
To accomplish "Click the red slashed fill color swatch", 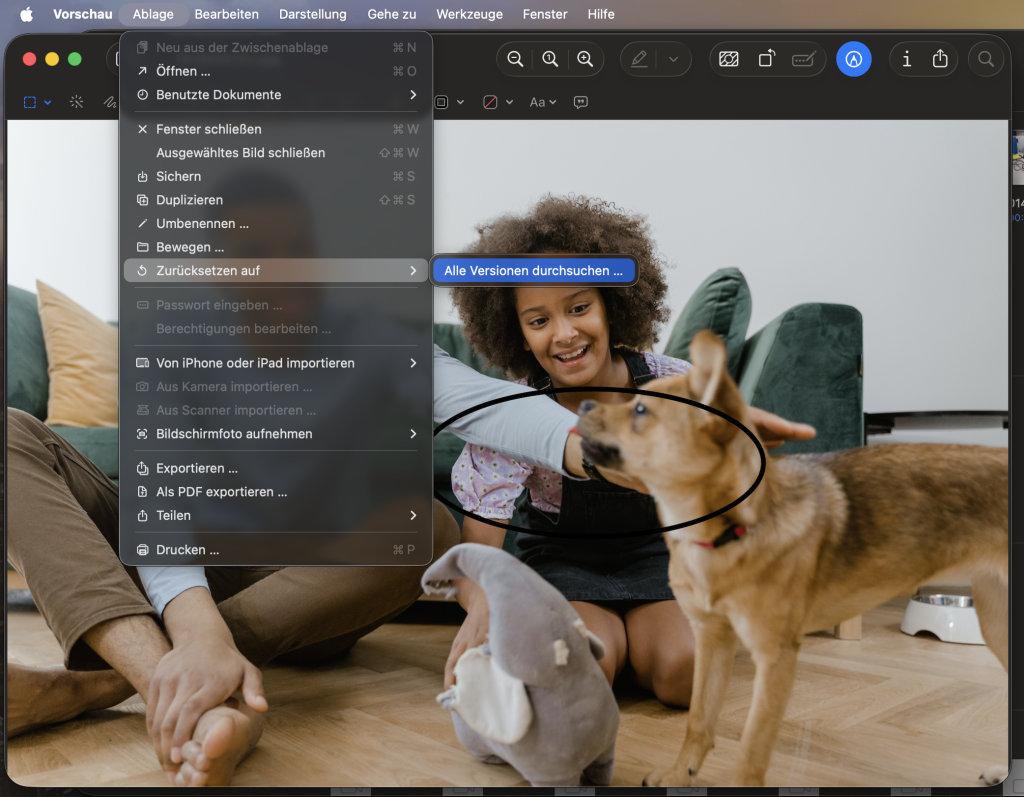I will 490,102.
